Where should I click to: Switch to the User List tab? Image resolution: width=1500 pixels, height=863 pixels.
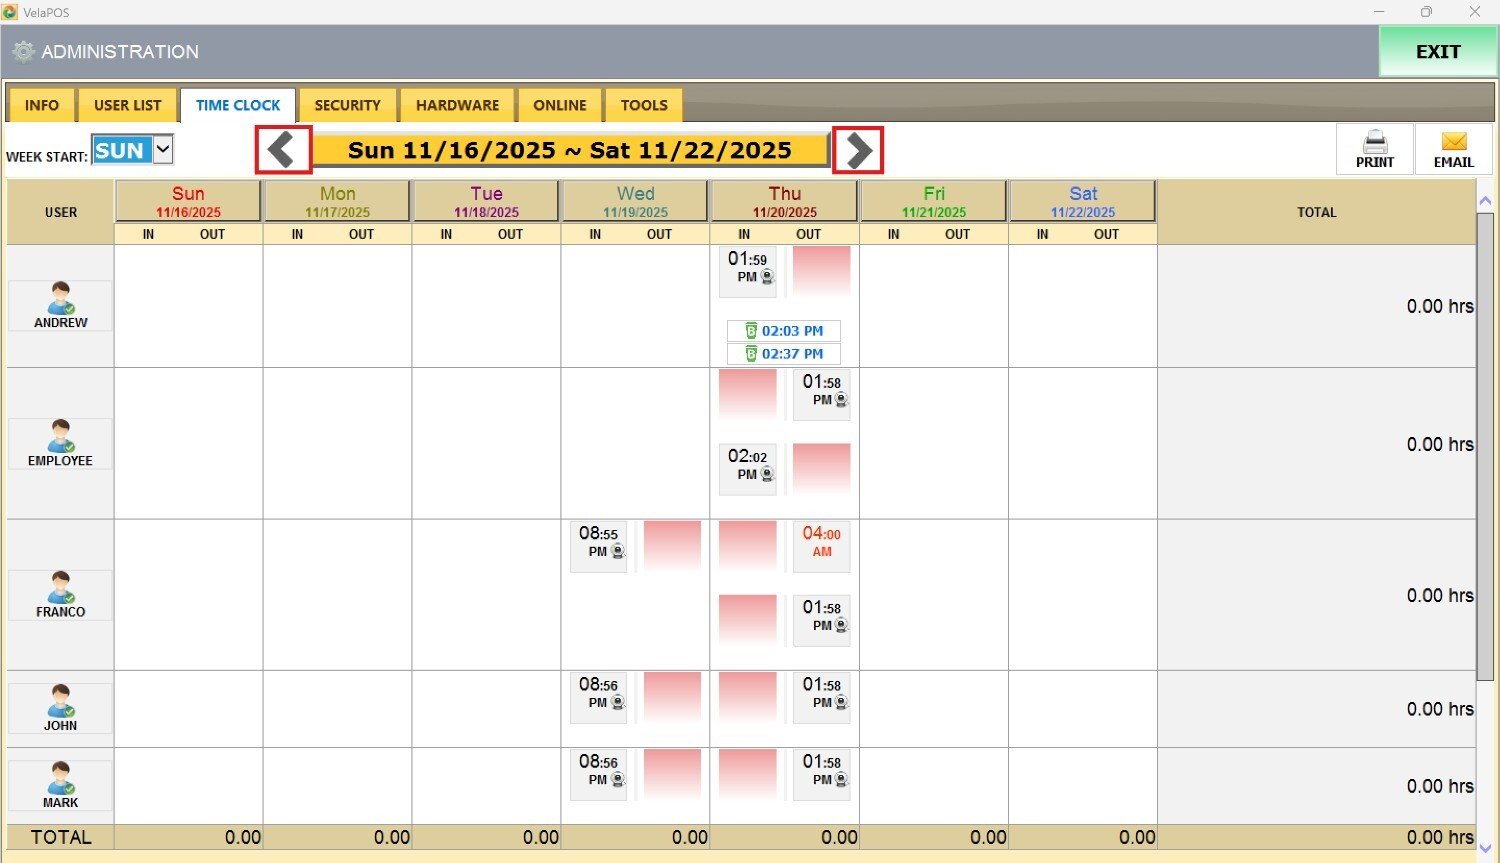(x=127, y=105)
